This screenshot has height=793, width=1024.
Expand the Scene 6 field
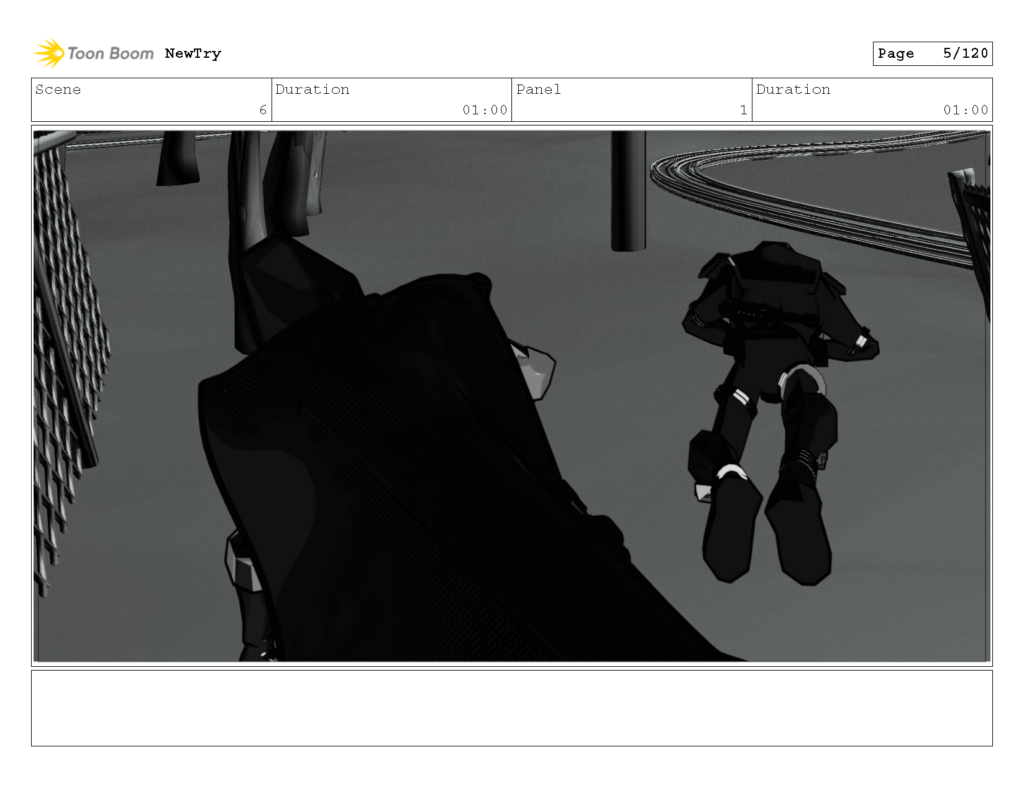pos(150,100)
